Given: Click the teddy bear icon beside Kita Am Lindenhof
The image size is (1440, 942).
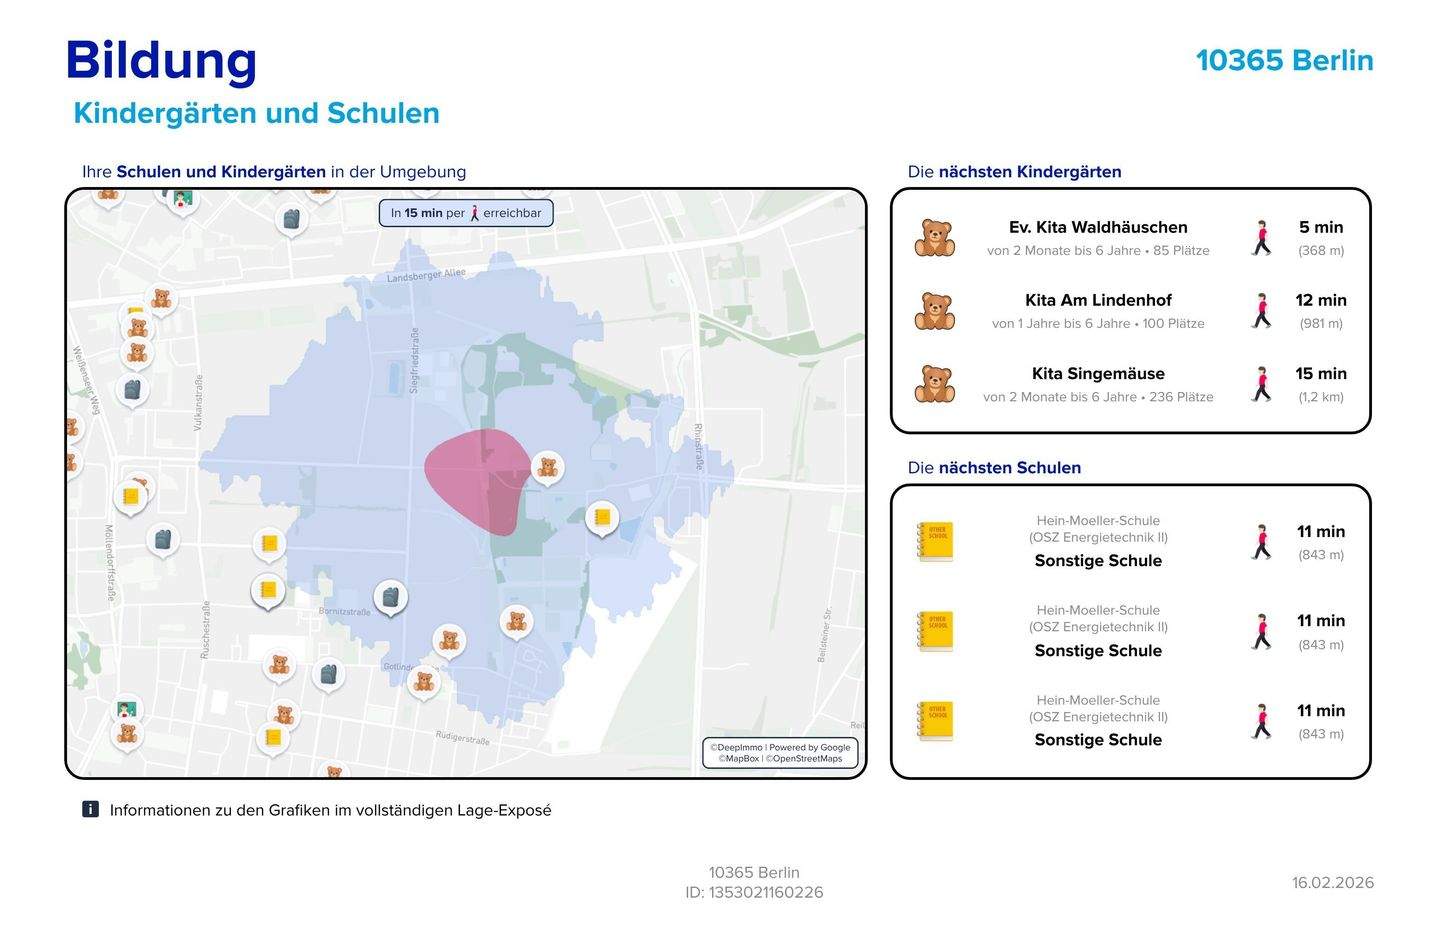Looking at the screenshot, I should (934, 311).
